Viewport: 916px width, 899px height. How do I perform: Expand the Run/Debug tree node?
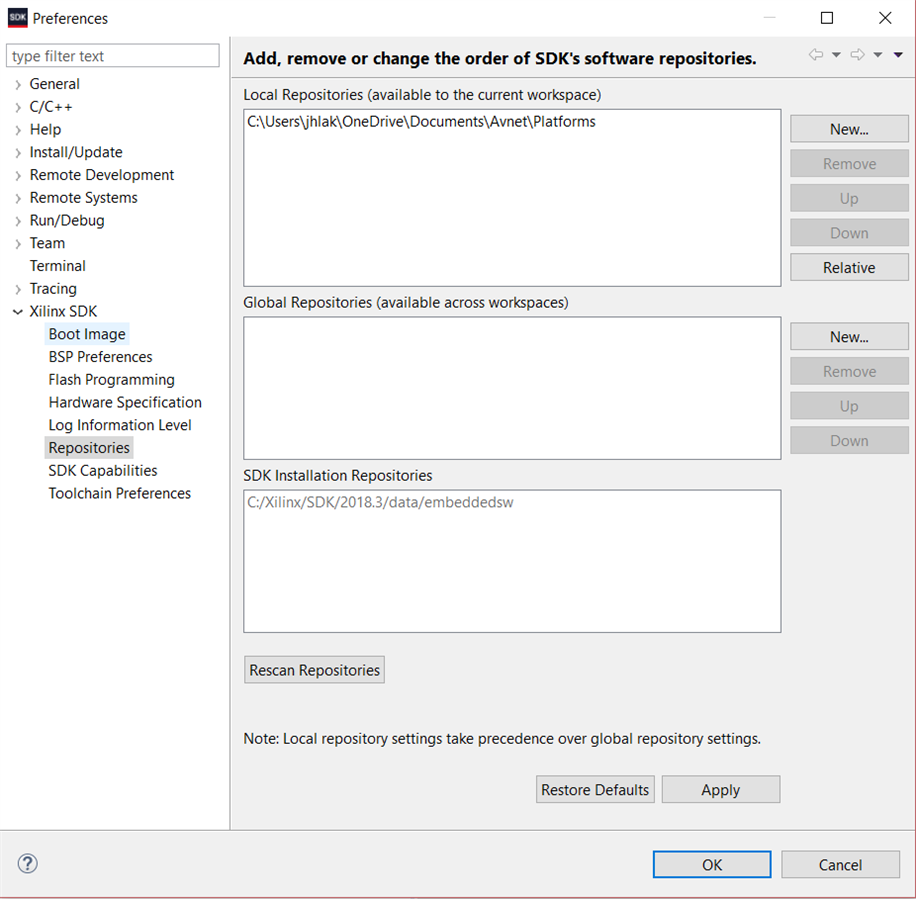pyautogui.click(x=18, y=221)
